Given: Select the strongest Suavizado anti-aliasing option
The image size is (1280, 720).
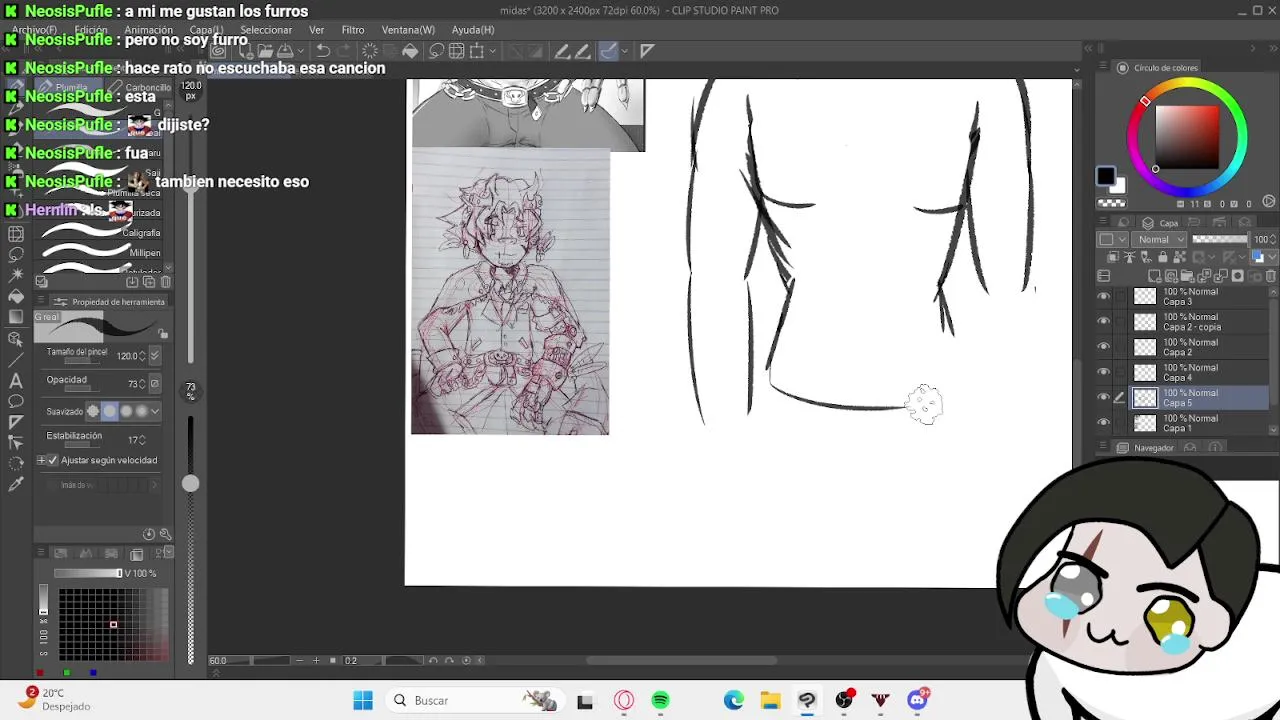Looking at the screenshot, I should coord(141,411).
